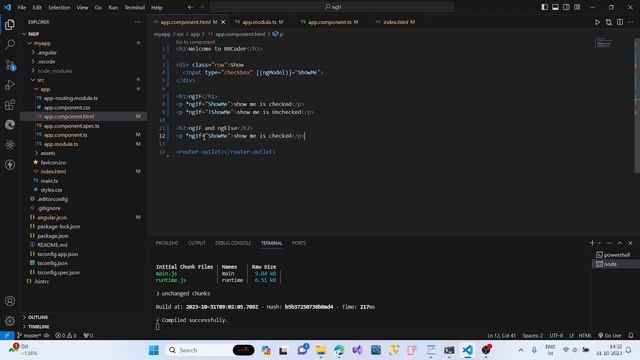Open notifications bell in status bar
The image size is (640, 360).
click(x=631, y=336)
